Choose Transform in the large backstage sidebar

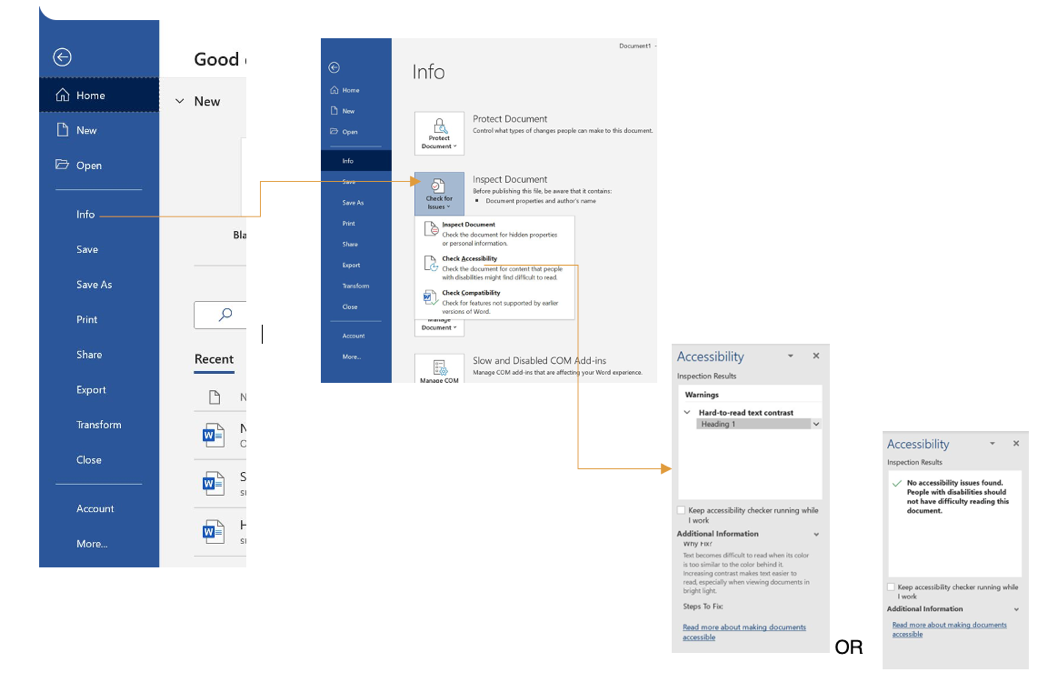coord(99,425)
